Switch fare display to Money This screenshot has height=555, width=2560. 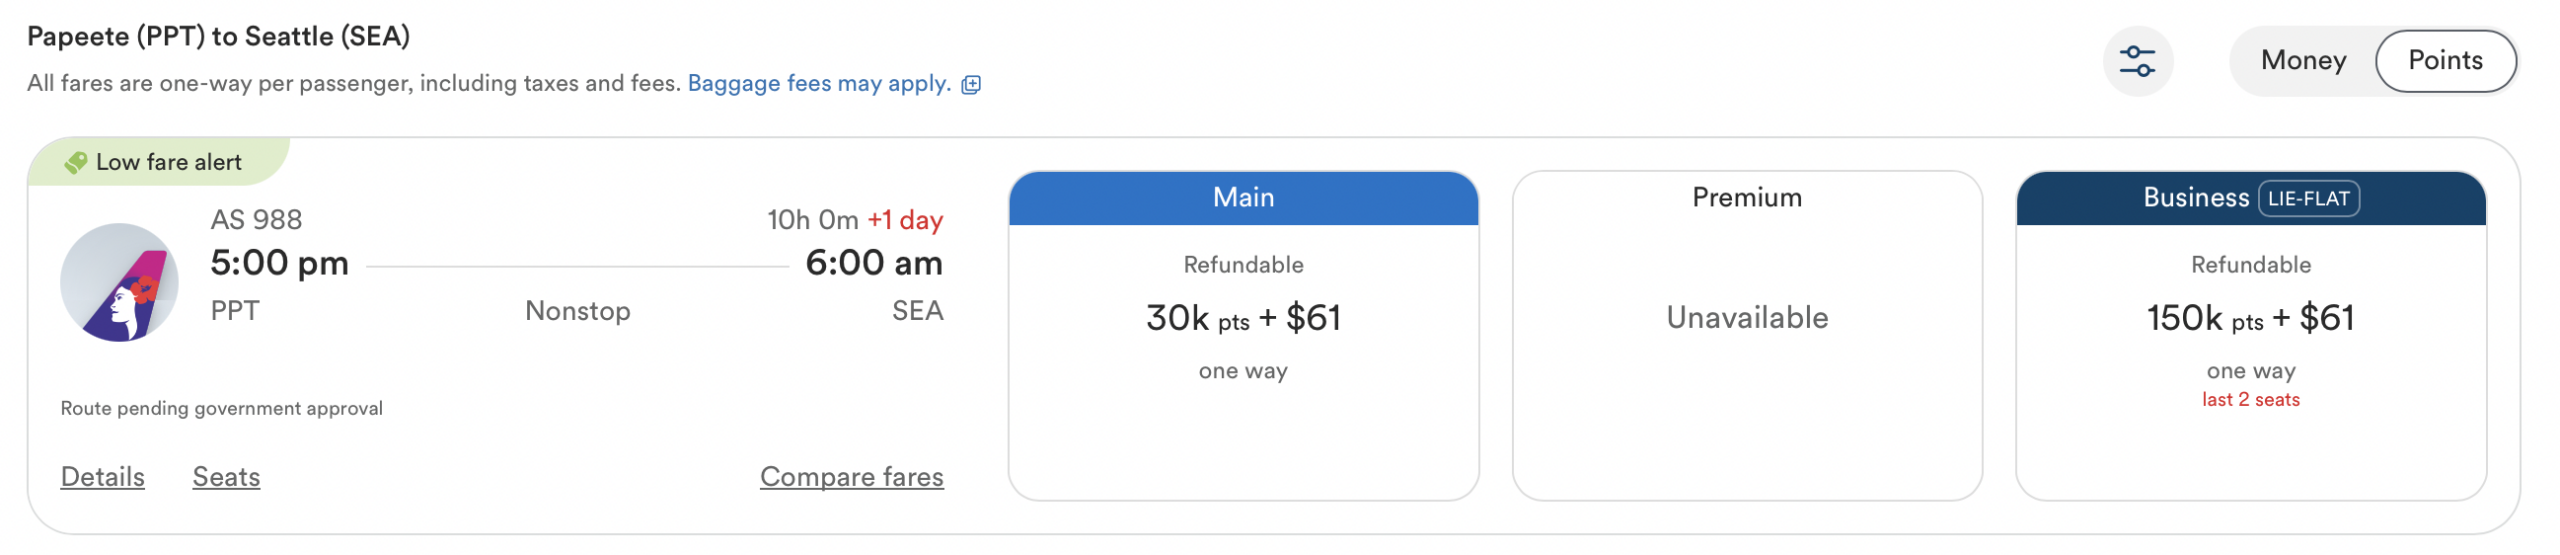[x=2302, y=61]
